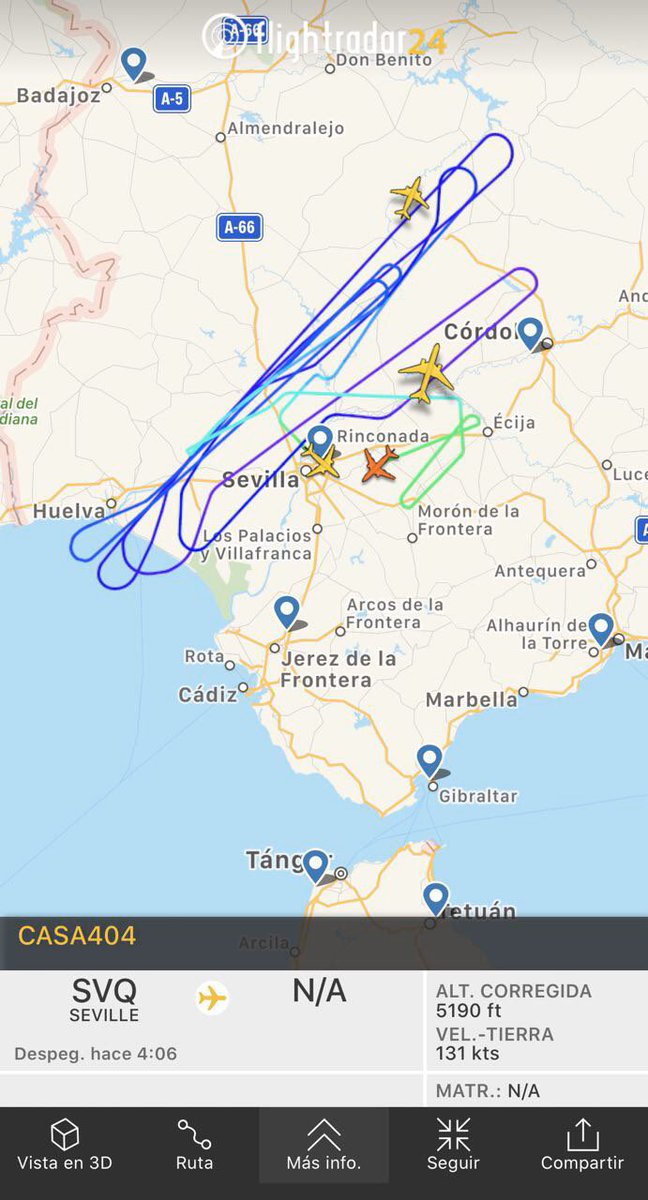Viewport: 648px width, 1200px height.
Task: Select the yellow aircraft southwest of Córdoba
Action: tap(427, 373)
